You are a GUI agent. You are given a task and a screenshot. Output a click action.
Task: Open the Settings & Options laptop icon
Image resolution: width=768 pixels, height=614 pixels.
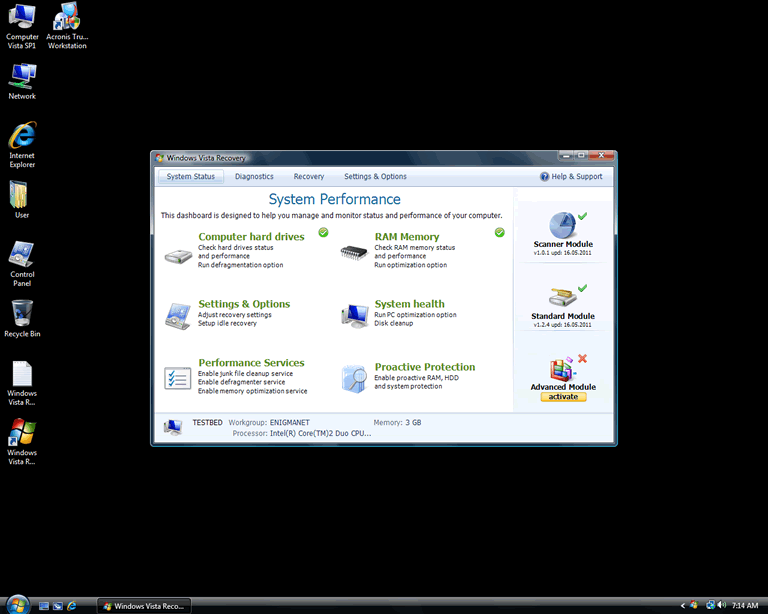177,316
